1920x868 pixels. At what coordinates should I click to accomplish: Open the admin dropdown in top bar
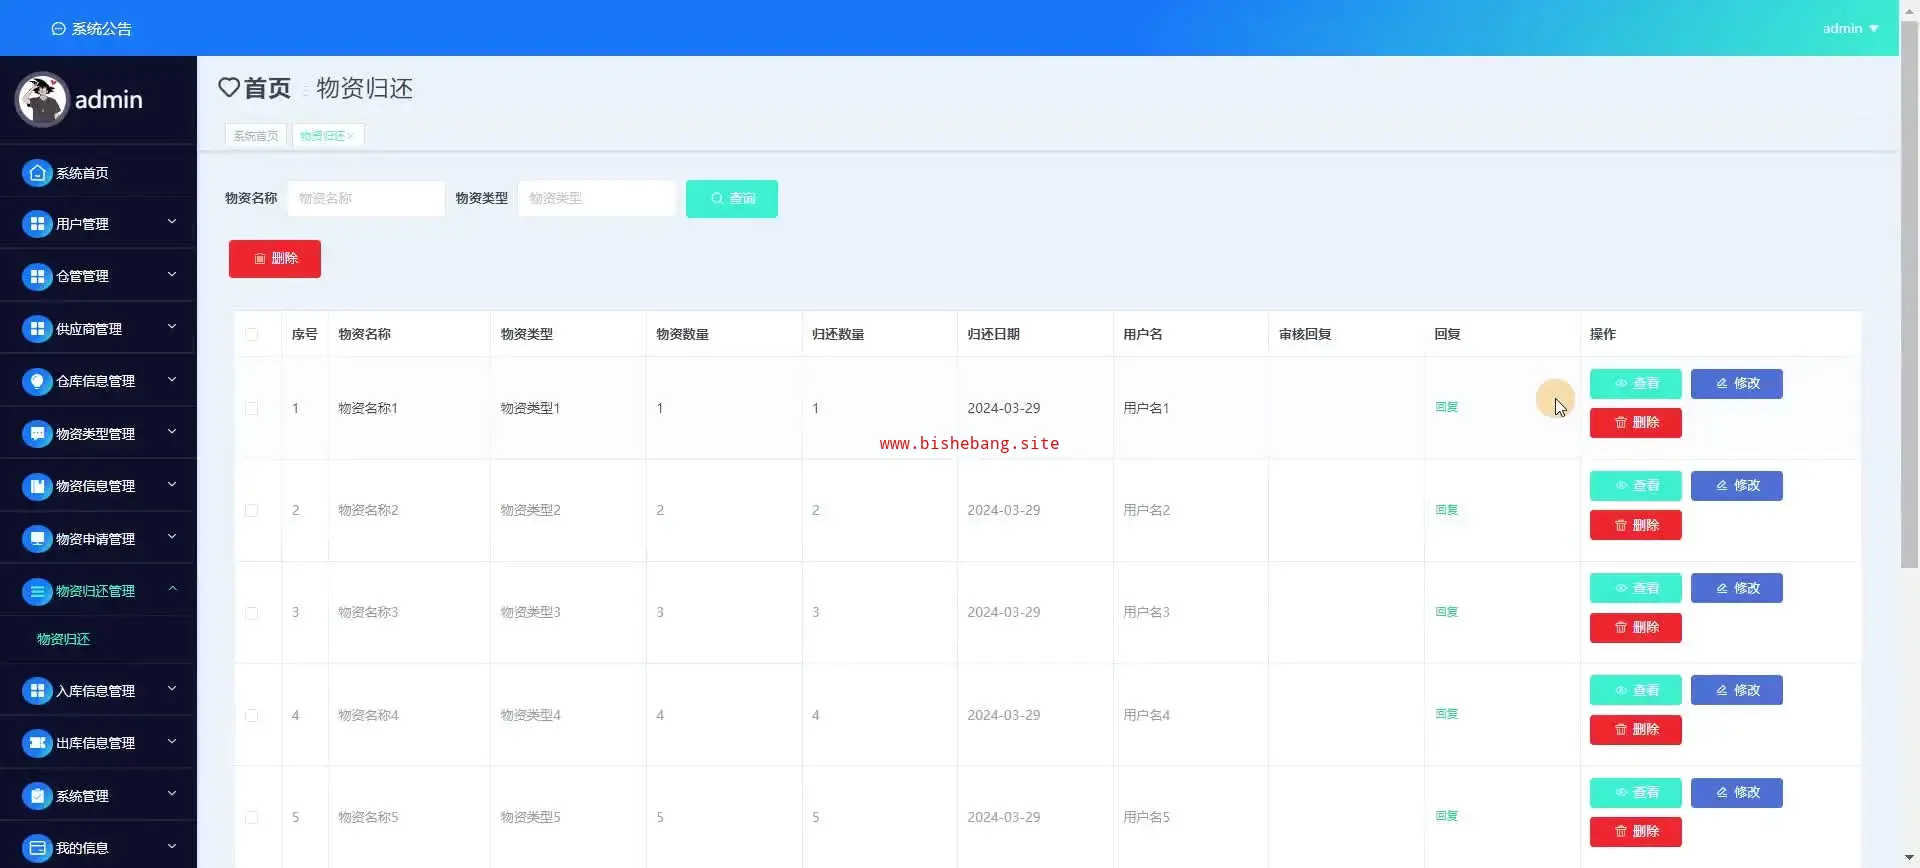click(x=1850, y=28)
